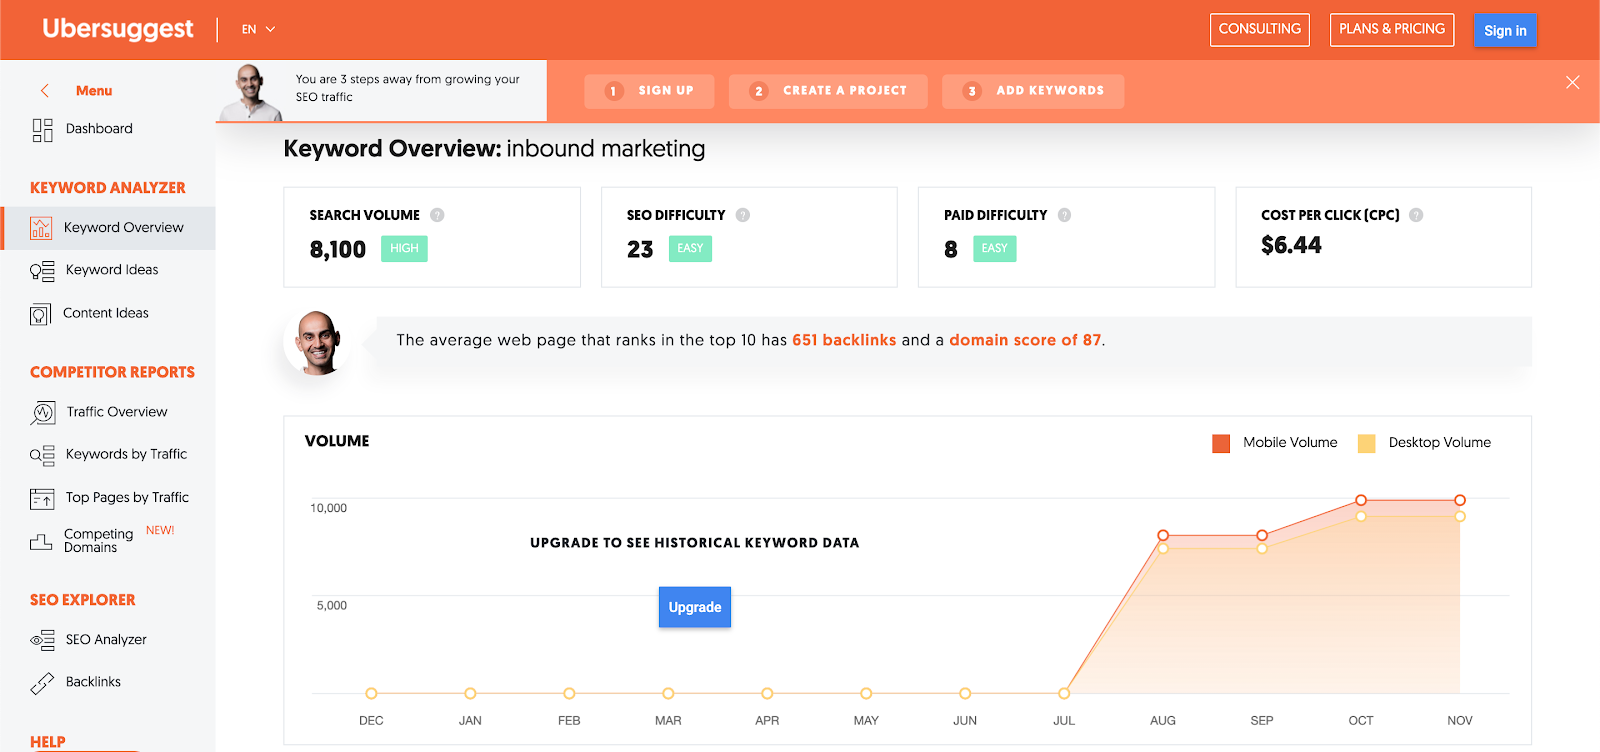Click the NEW! tag beside Competing Domains

tap(160, 531)
